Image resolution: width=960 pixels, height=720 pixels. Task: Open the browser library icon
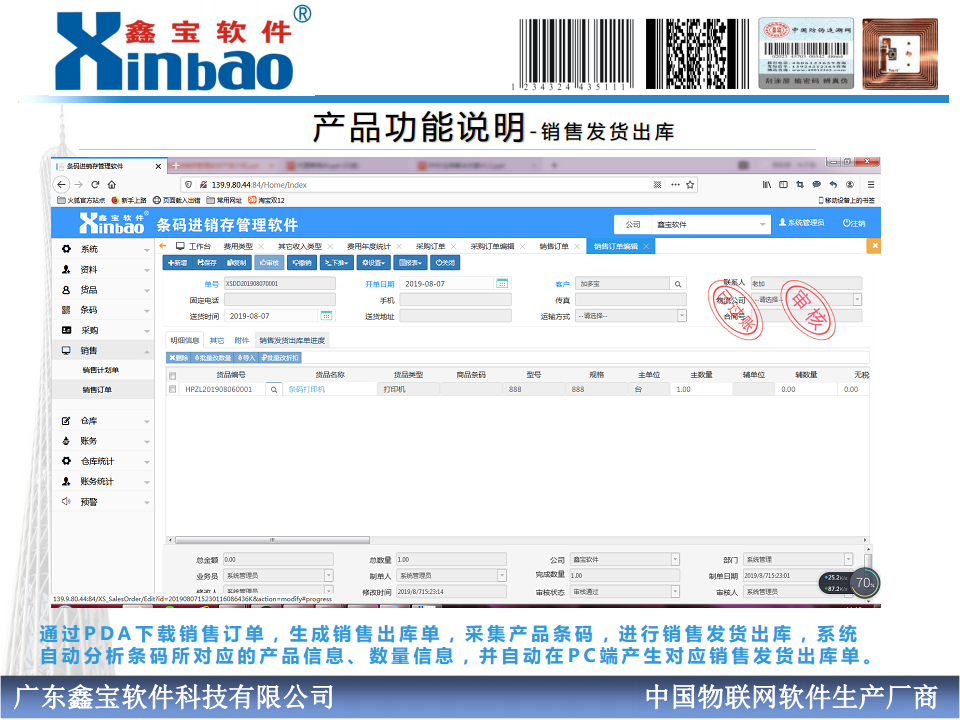coord(767,184)
